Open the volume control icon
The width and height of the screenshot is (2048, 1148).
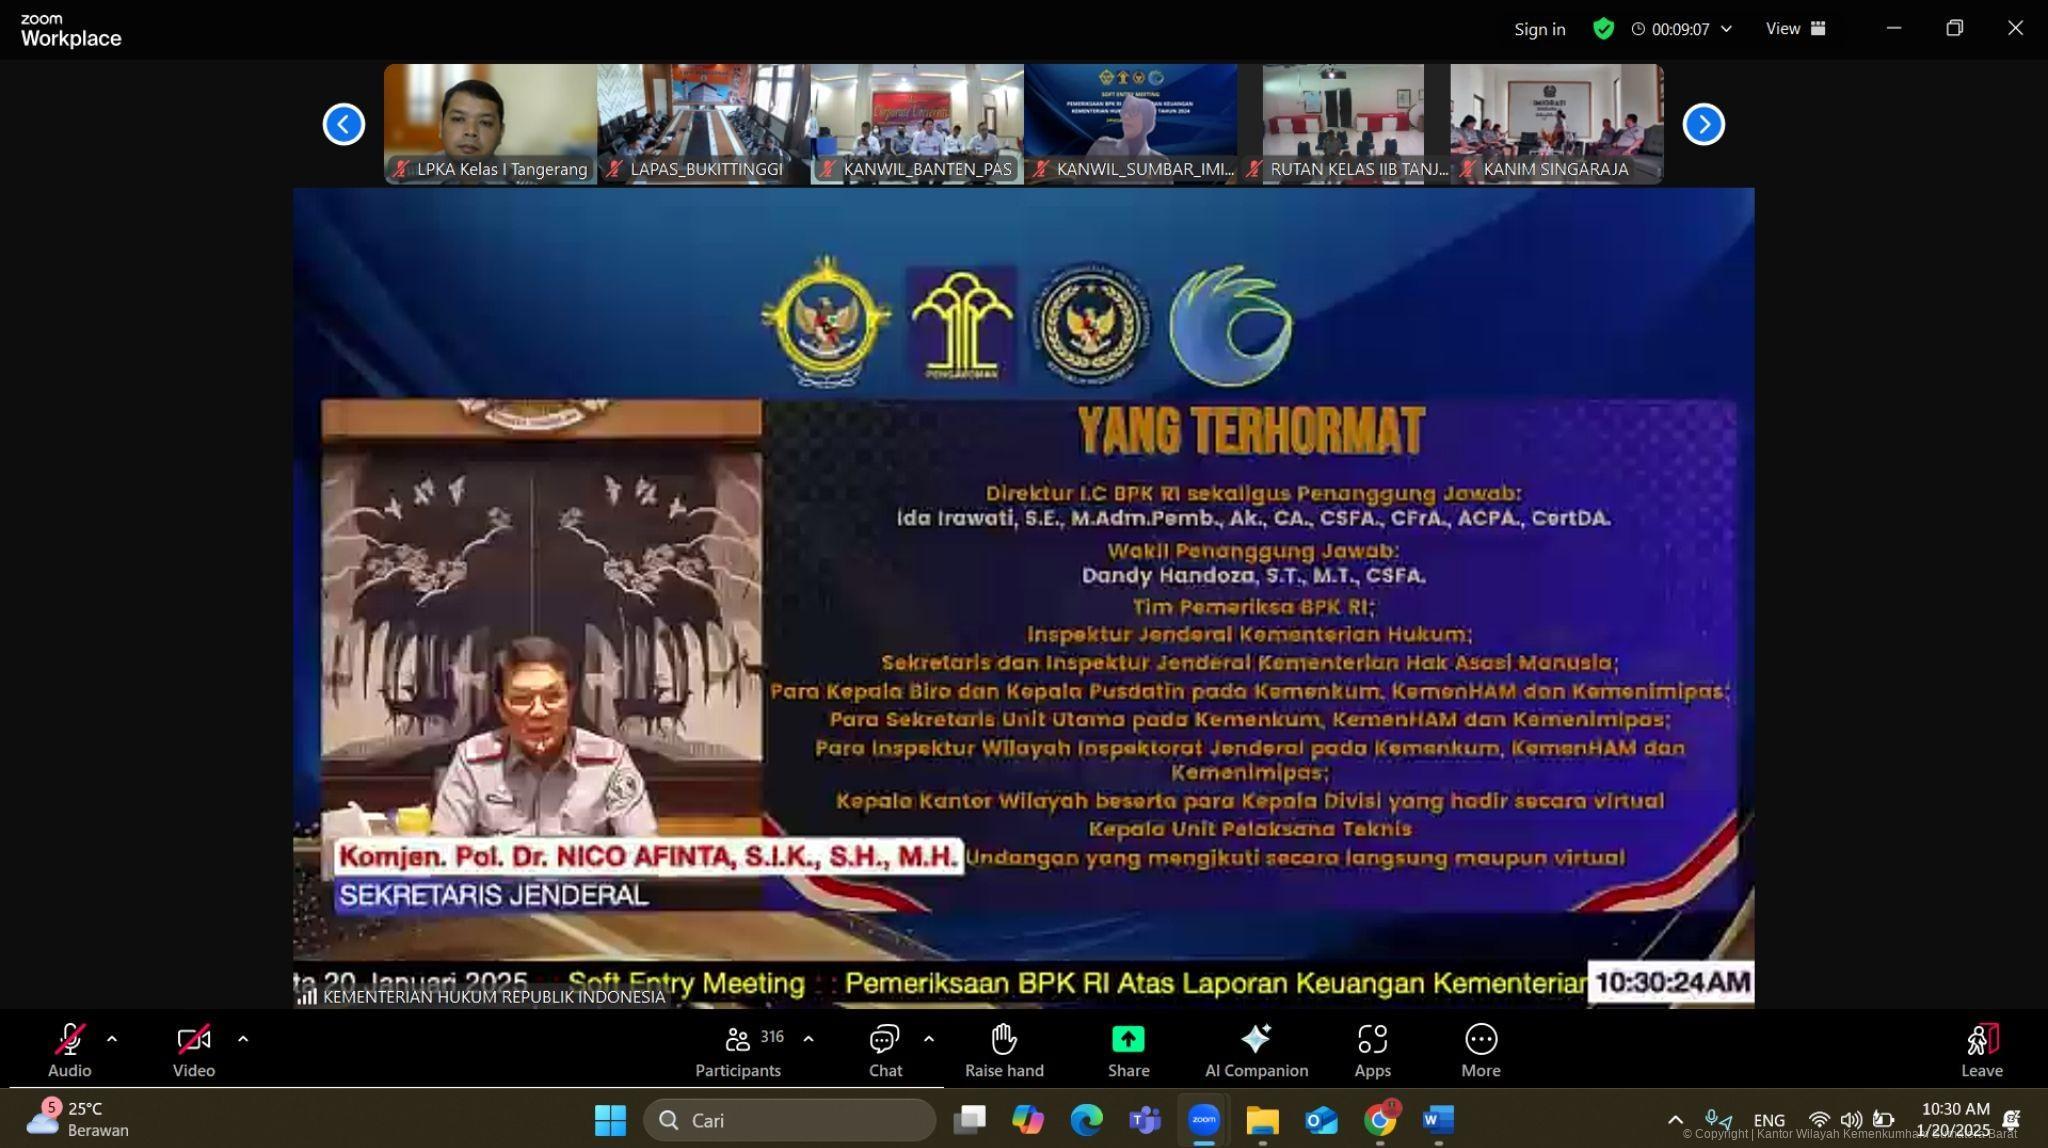point(1851,1120)
